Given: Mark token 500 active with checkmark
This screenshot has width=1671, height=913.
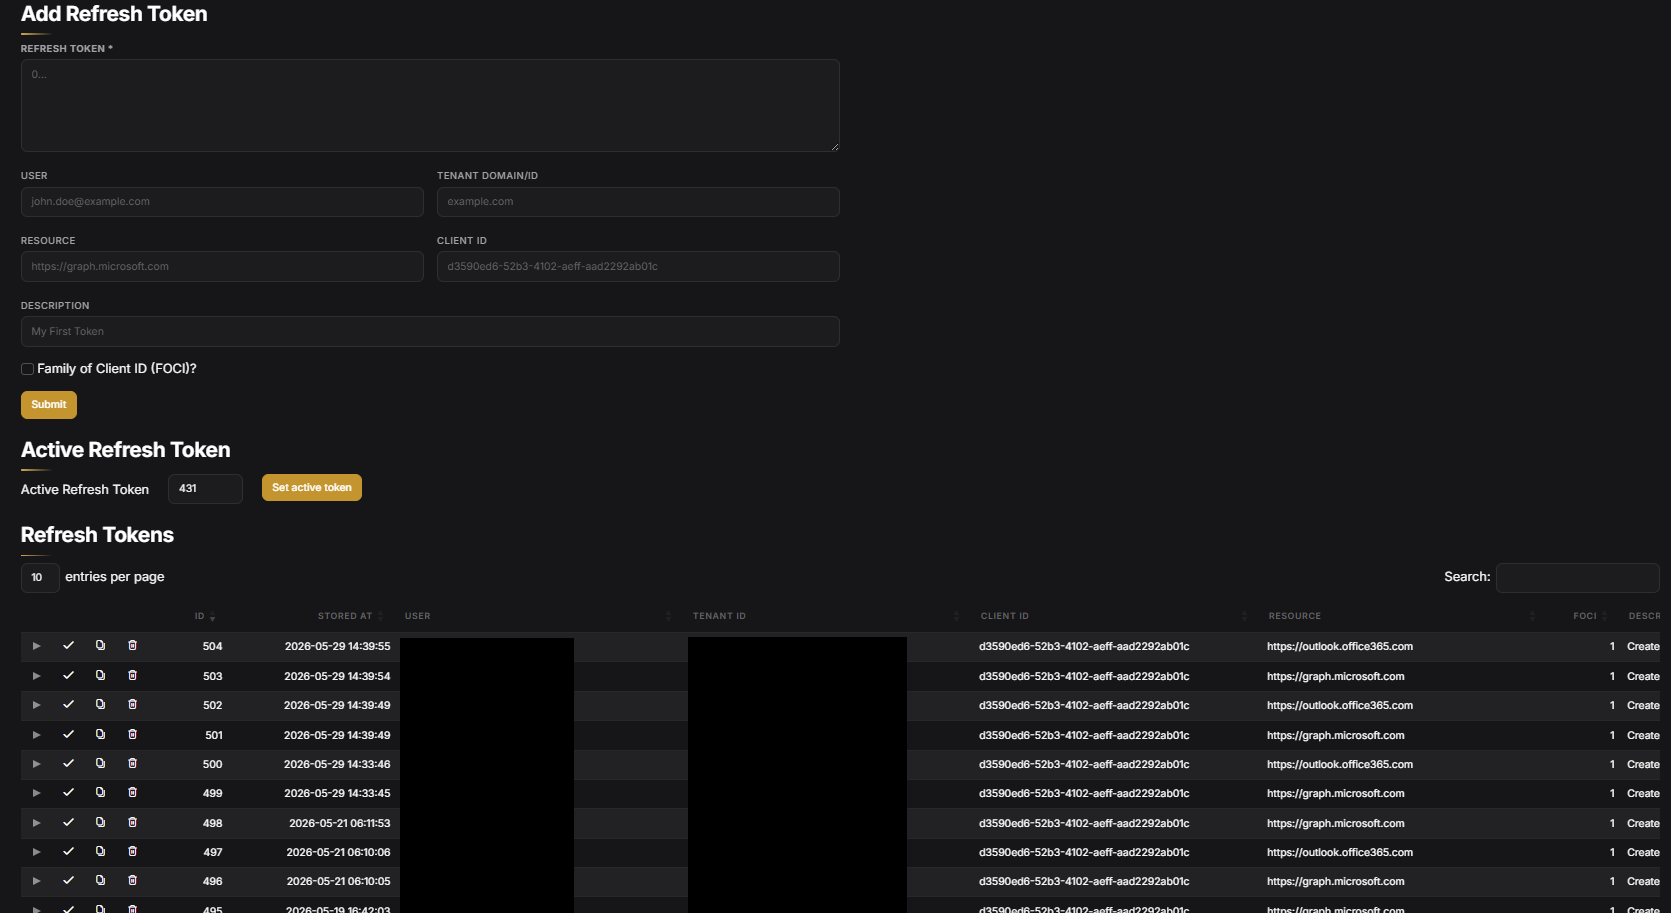Looking at the screenshot, I should point(68,764).
